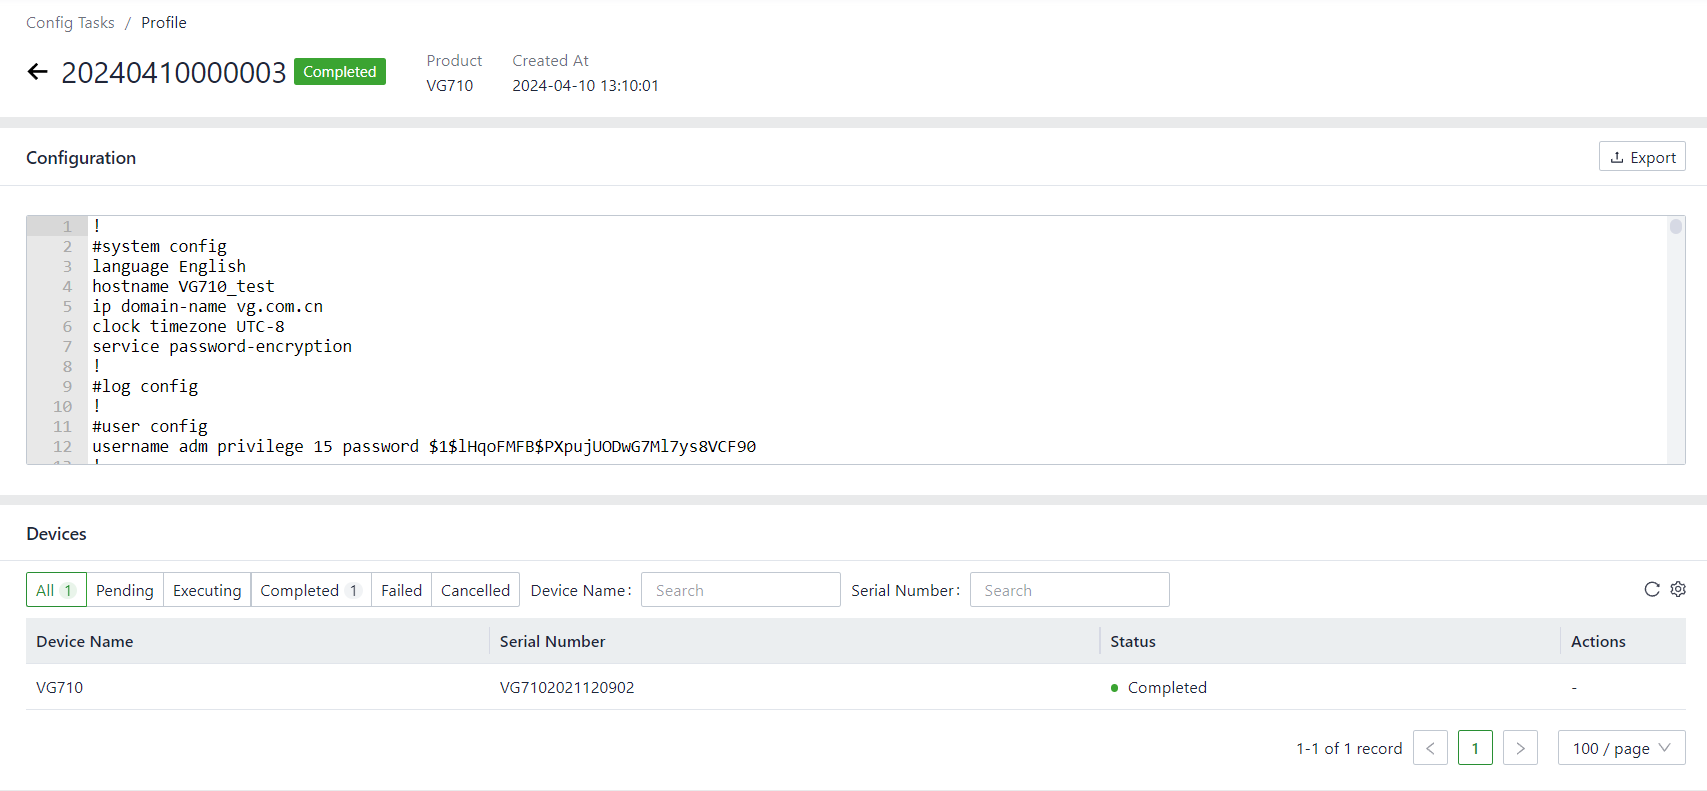Show Failed devices
This screenshot has height=791, width=1707.
point(401,590)
